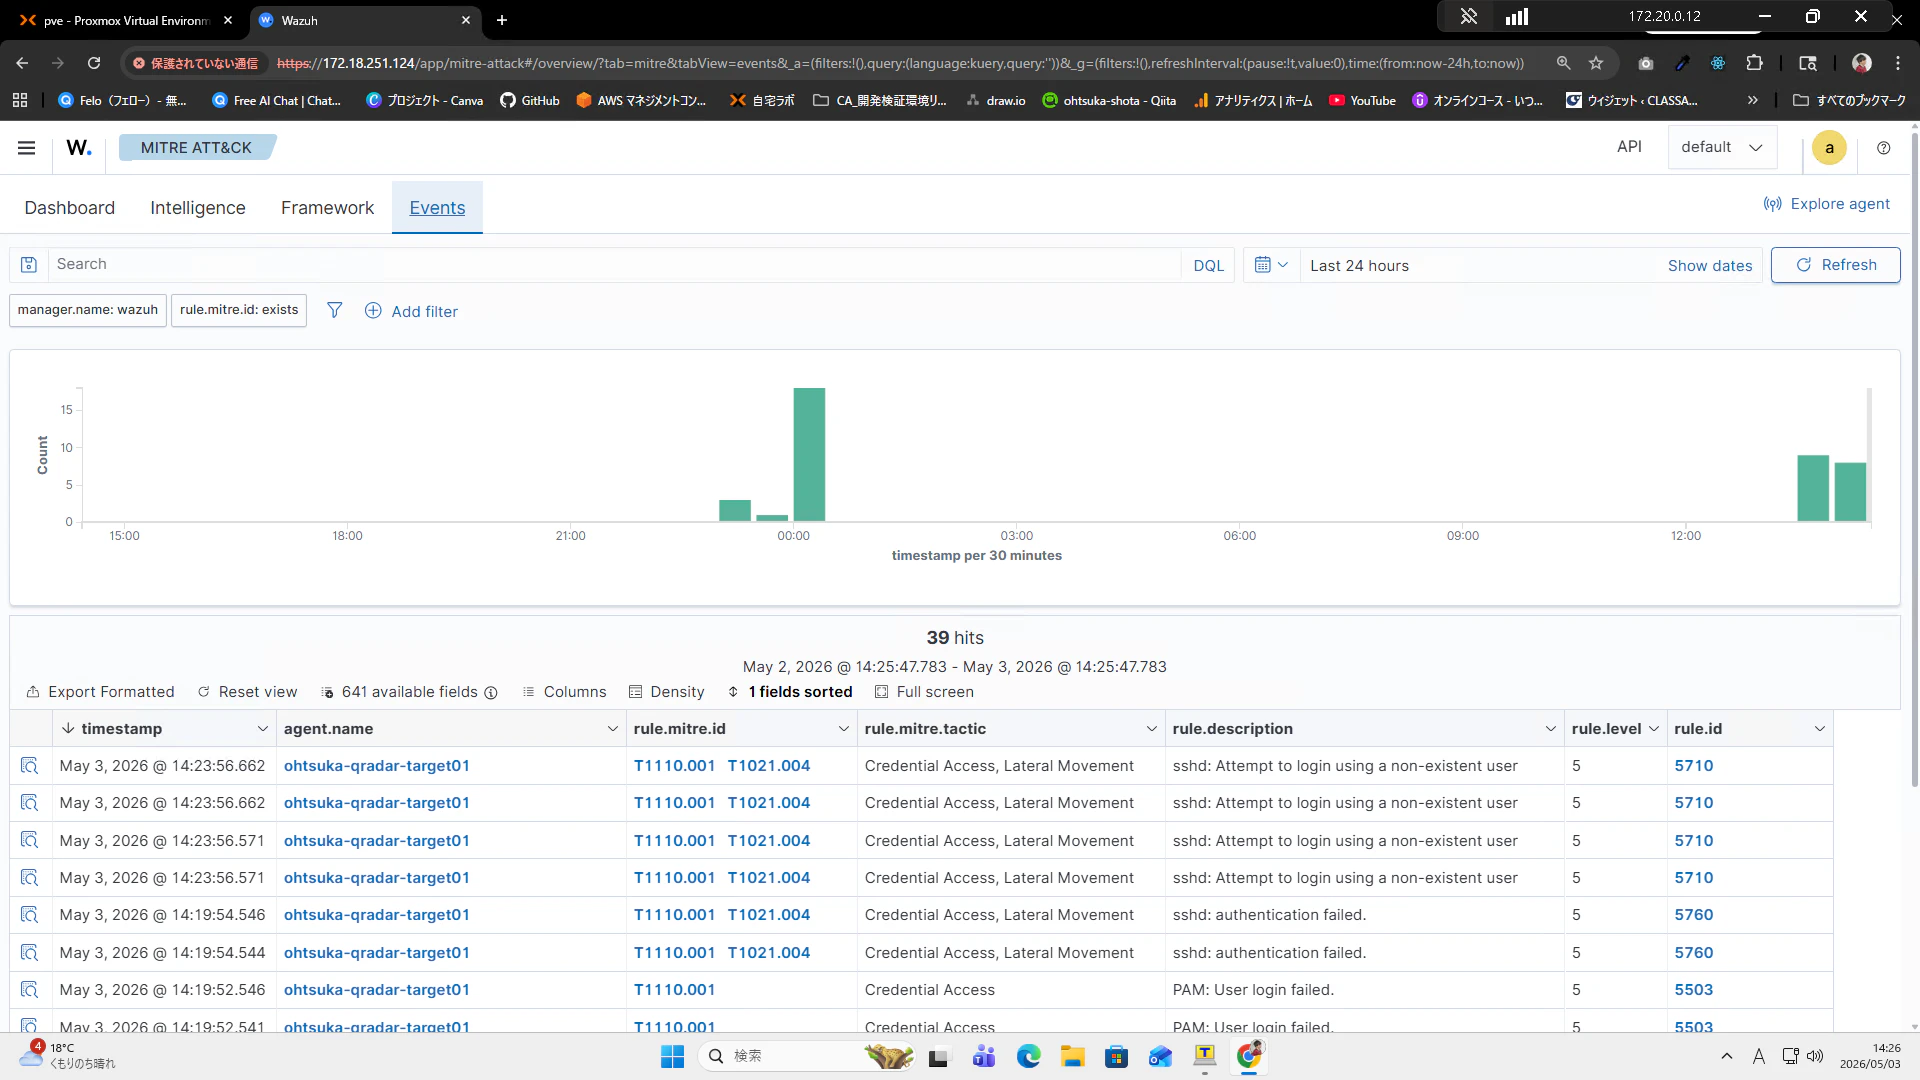
Task: Switch to the Intelligence tab
Action: pos(198,208)
